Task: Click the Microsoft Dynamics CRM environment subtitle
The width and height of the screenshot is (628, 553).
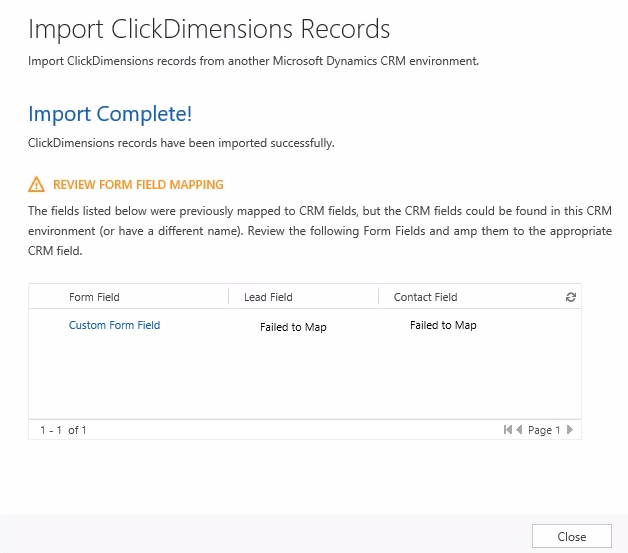Action: coord(254,61)
